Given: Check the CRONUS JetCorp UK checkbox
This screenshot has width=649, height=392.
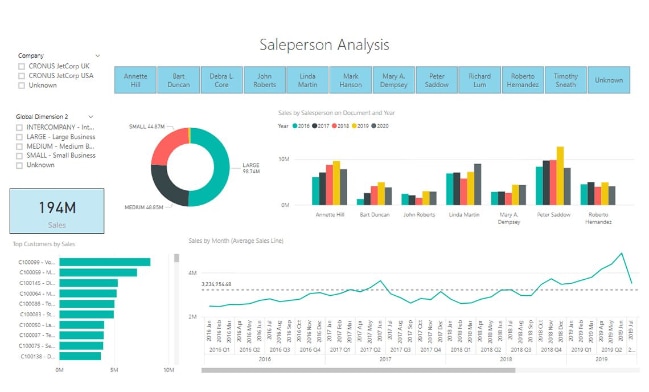Looking at the screenshot, I should click(22, 66).
